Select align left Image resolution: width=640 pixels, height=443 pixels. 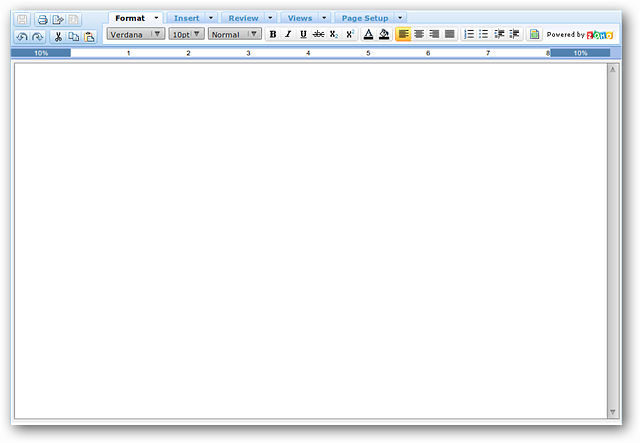[x=403, y=34]
